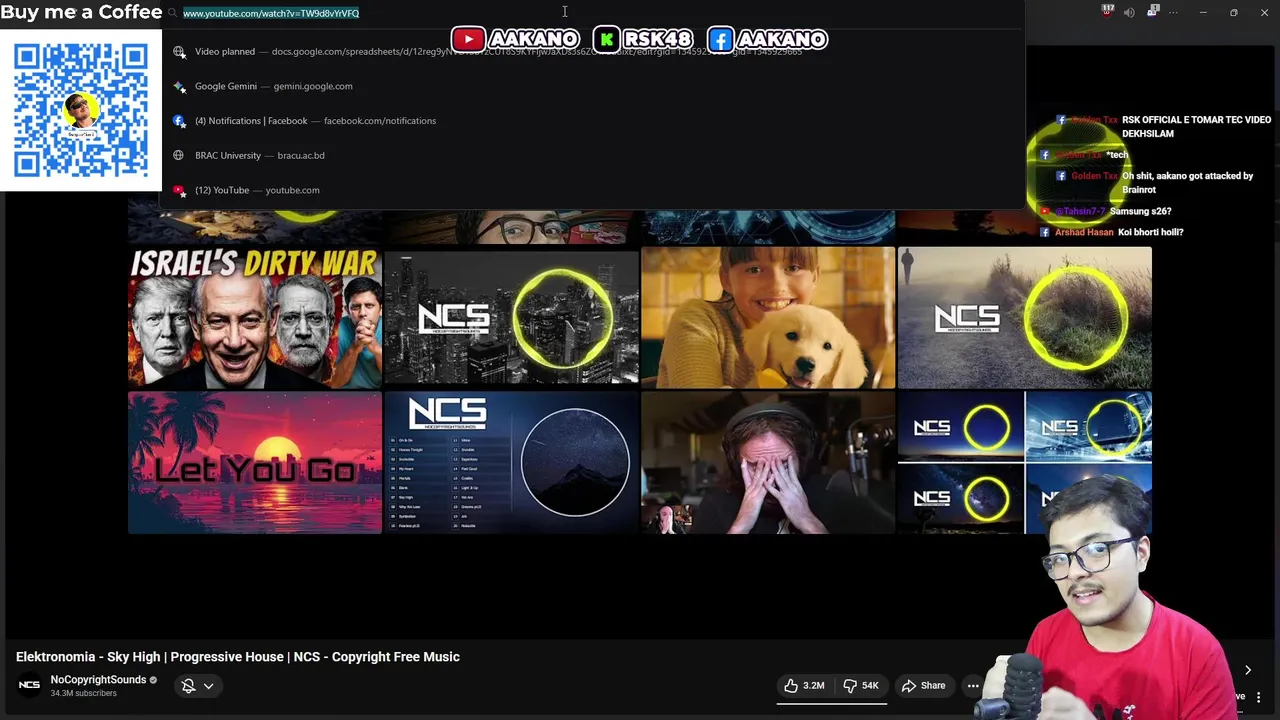Open the Israel's Dirty War video thumbnail
1280x720 pixels.
pos(255,318)
